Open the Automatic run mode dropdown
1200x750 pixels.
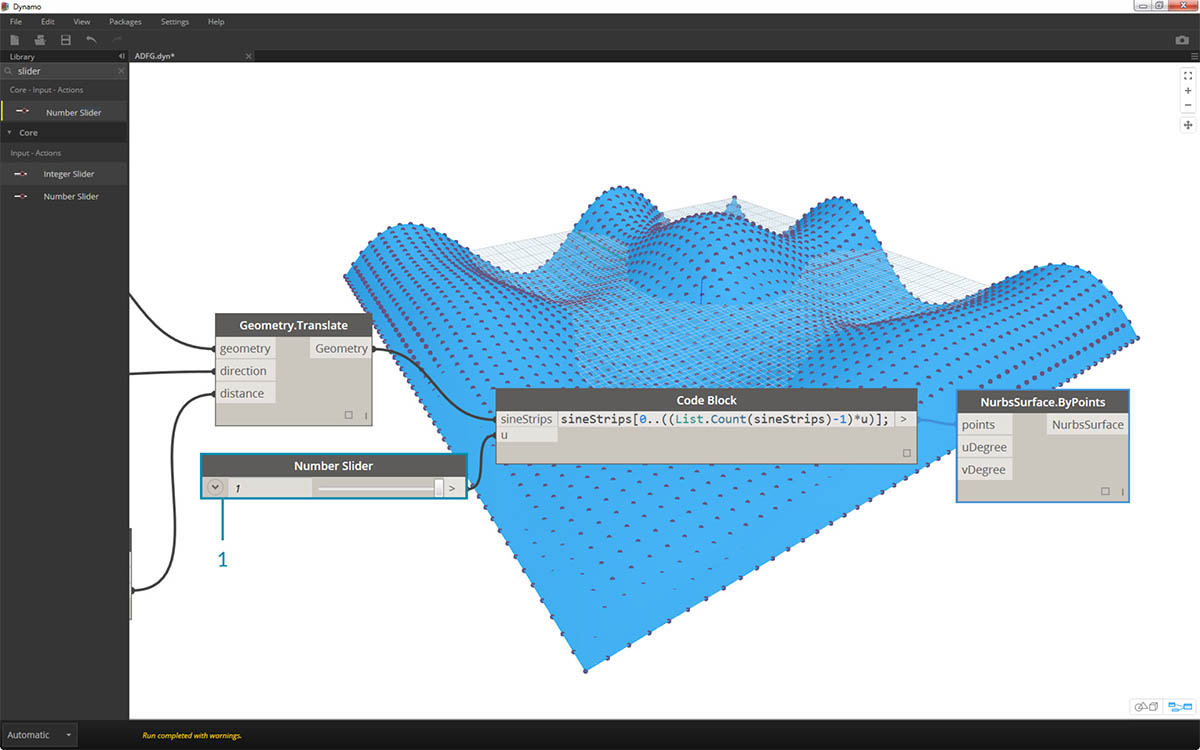click(x=39, y=735)
